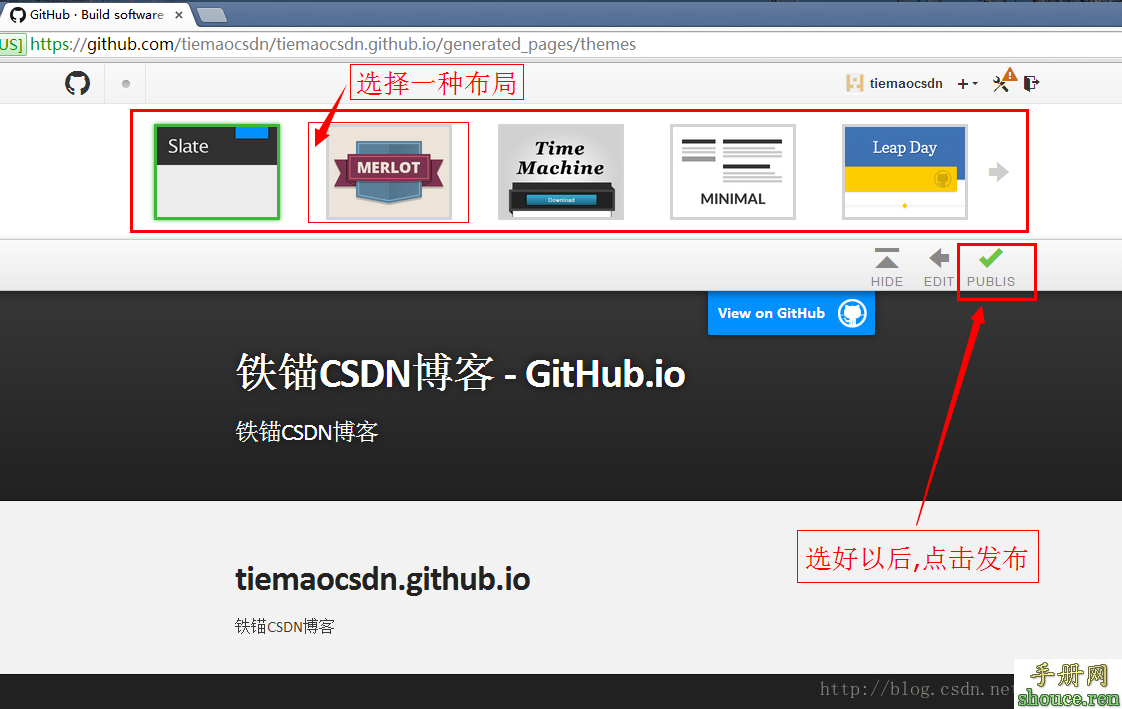Click the tiemaocsdn avatar image

coord(854,83)
